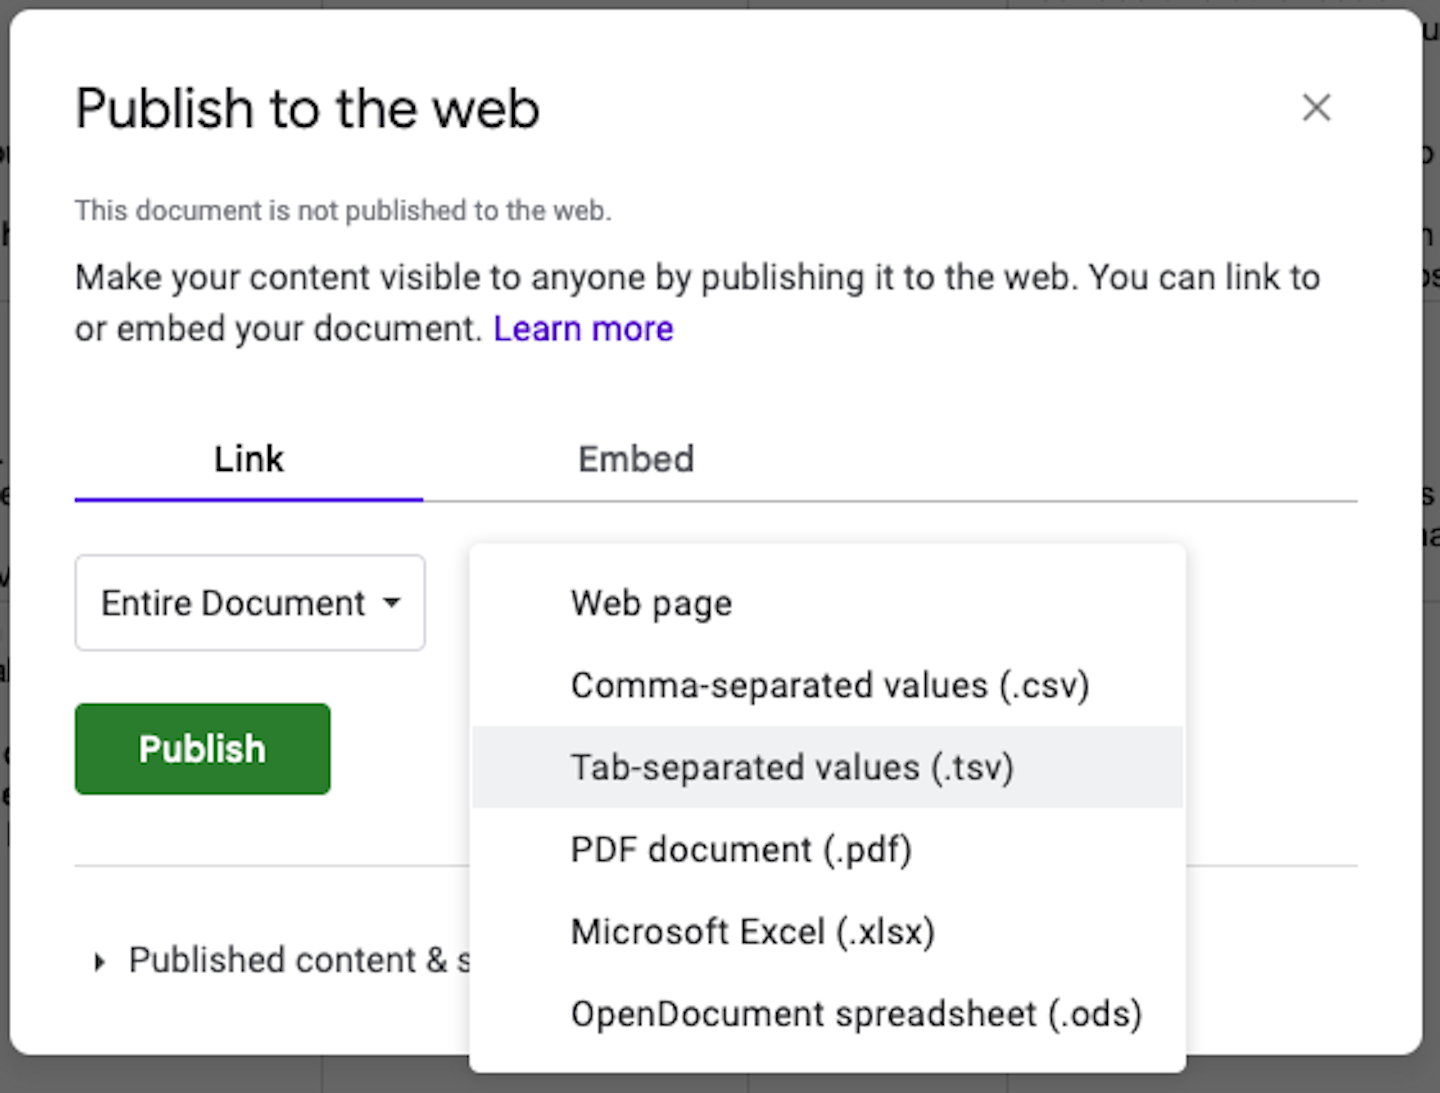Open the Entire Document selector
1440x1093 pixels.
click(250, 603)
